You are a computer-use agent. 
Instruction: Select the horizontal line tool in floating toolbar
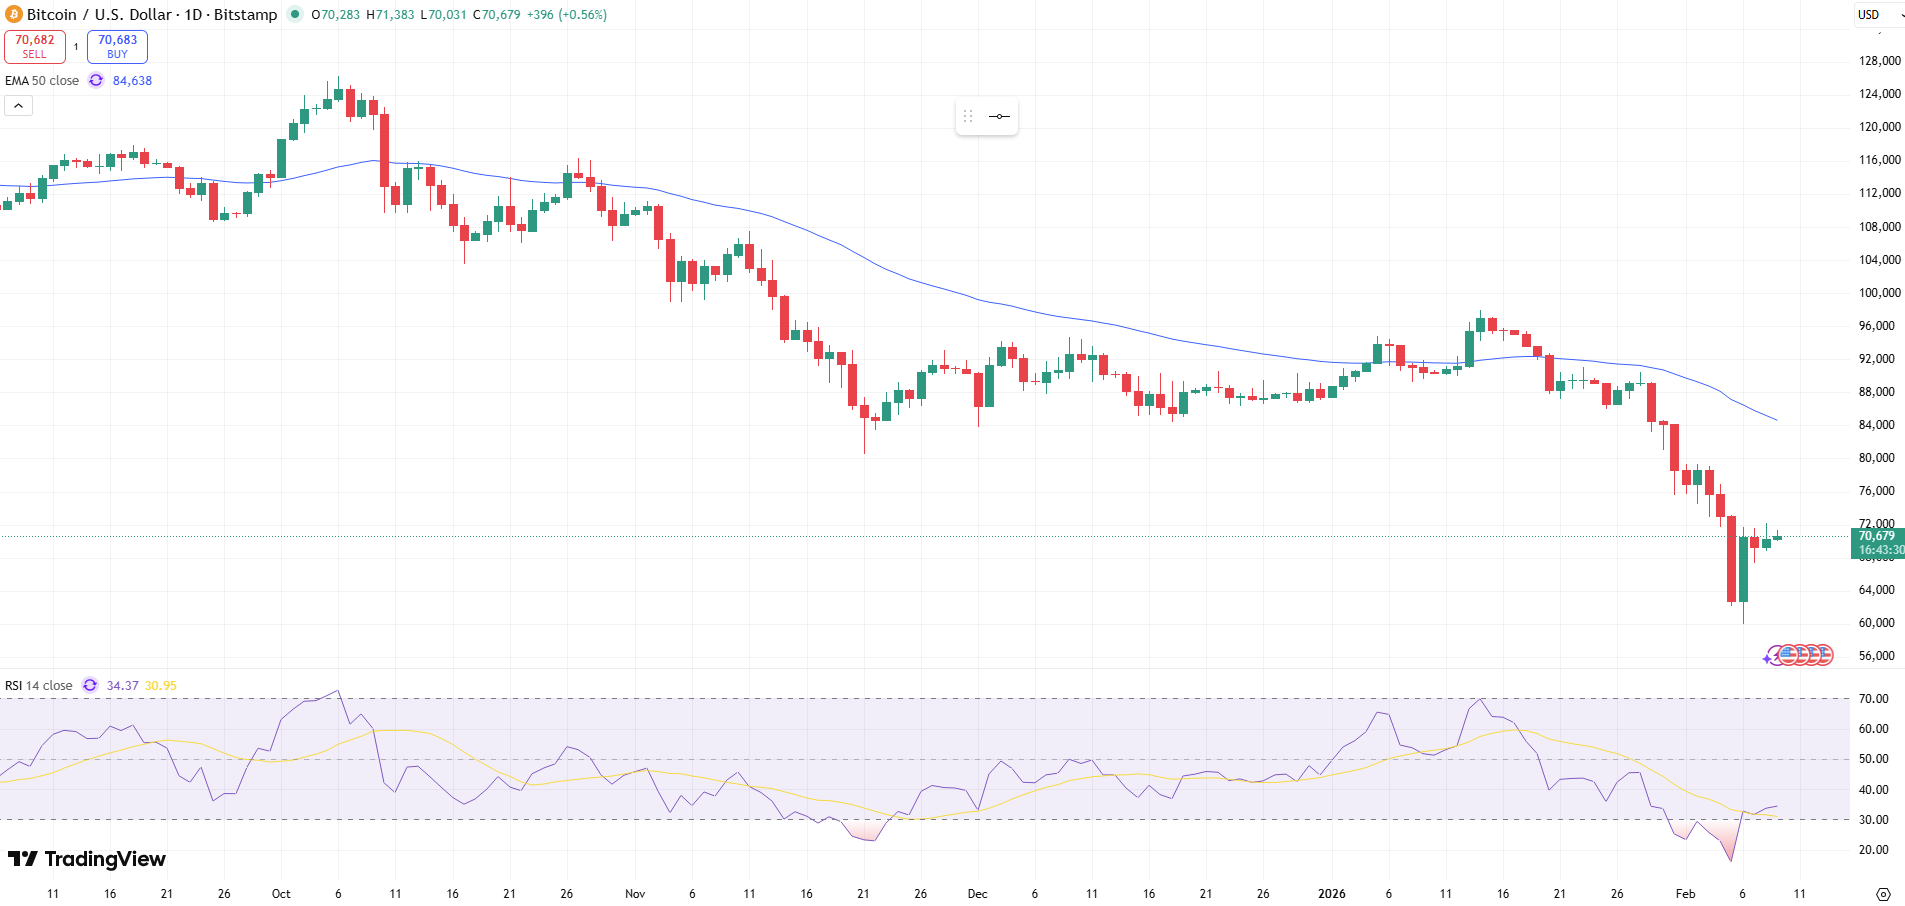(x=998, y=116)
